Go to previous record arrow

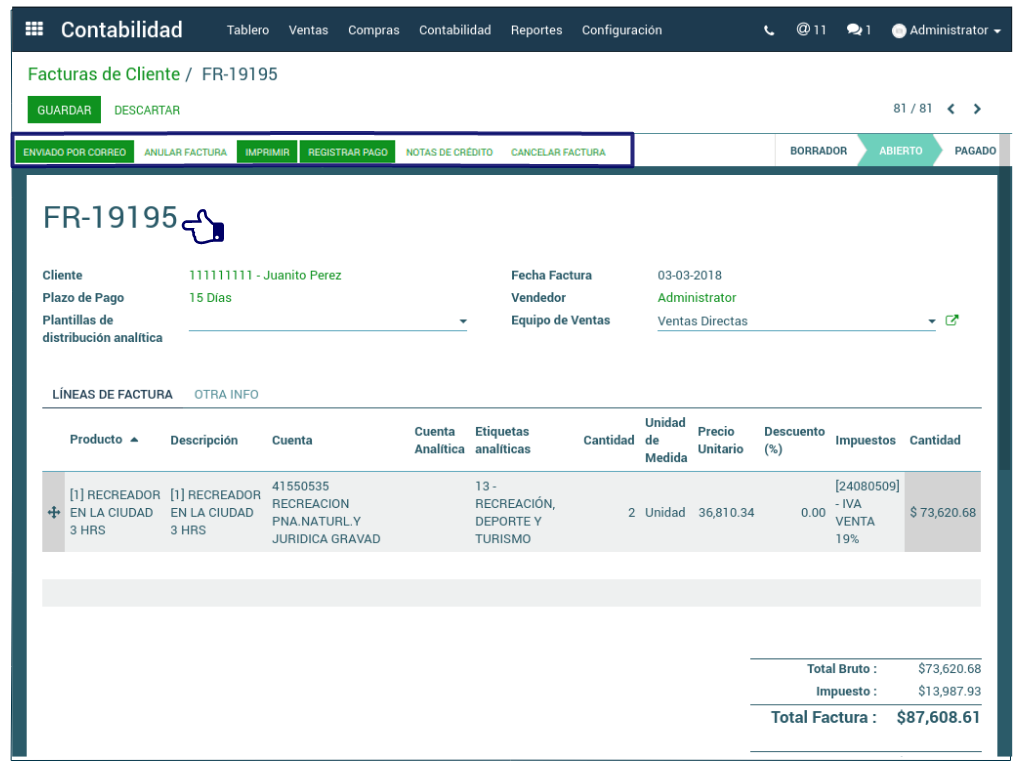coord(951,109)
